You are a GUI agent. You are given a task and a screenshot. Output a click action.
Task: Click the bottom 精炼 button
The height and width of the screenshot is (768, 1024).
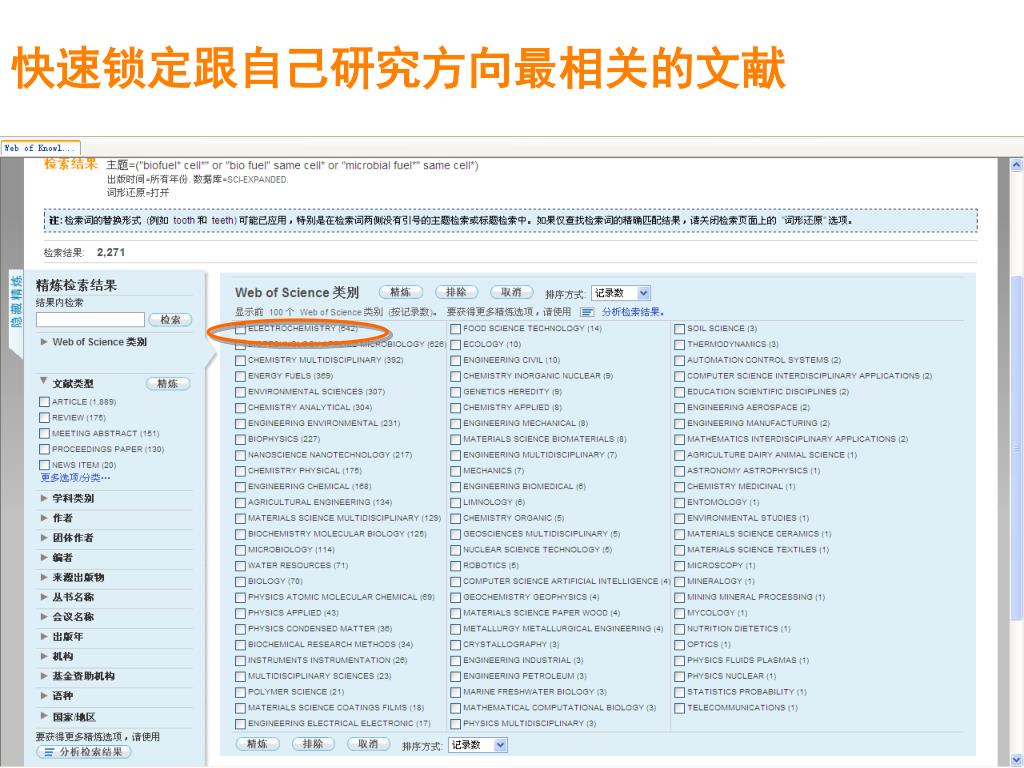click(257, 744)
